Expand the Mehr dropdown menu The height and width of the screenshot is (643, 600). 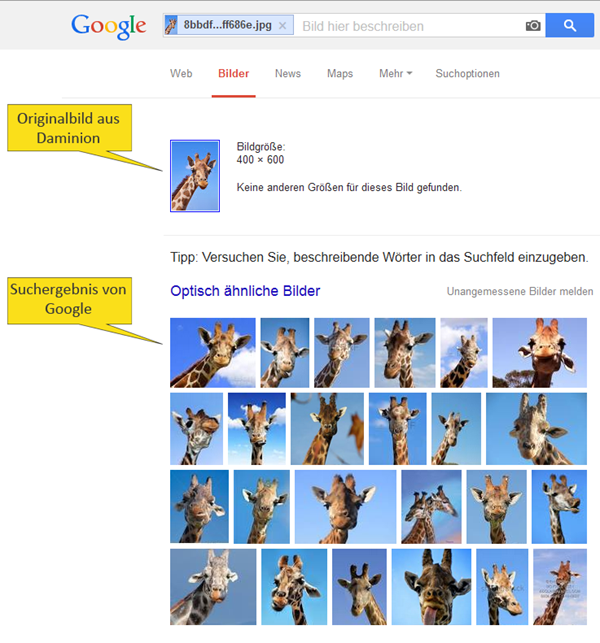pyautogui.click(x=395, y=73)
